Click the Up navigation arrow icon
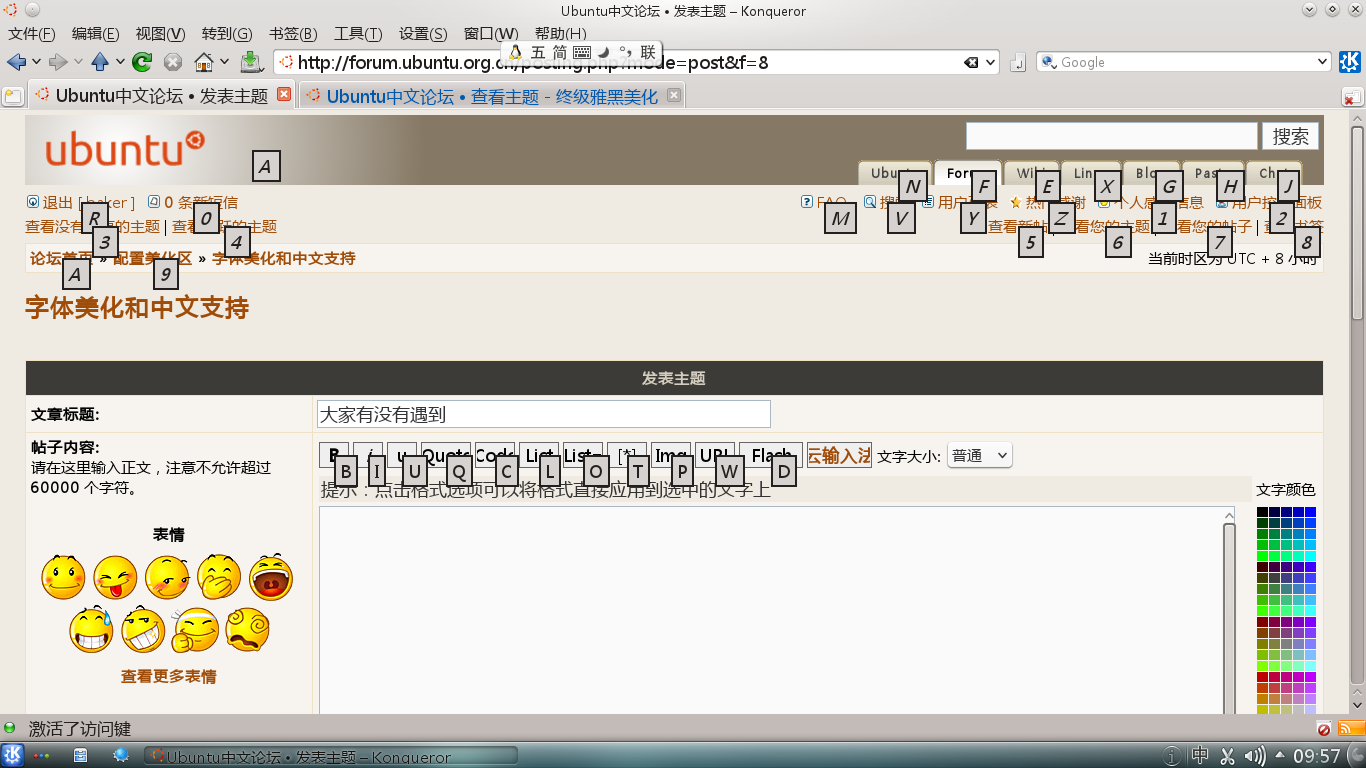 click(x=100, y=62)
